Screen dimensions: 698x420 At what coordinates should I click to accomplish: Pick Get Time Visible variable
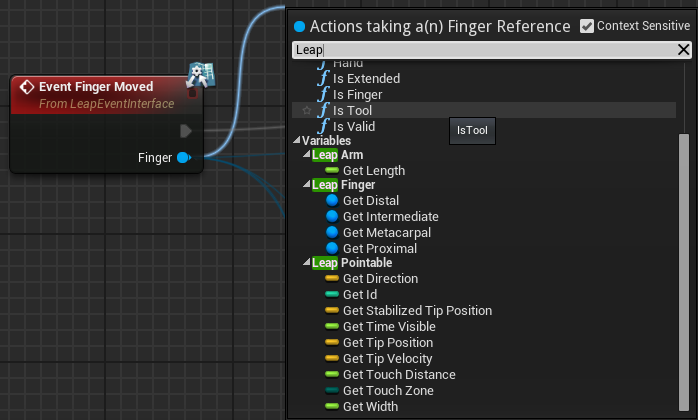point(380,326)
